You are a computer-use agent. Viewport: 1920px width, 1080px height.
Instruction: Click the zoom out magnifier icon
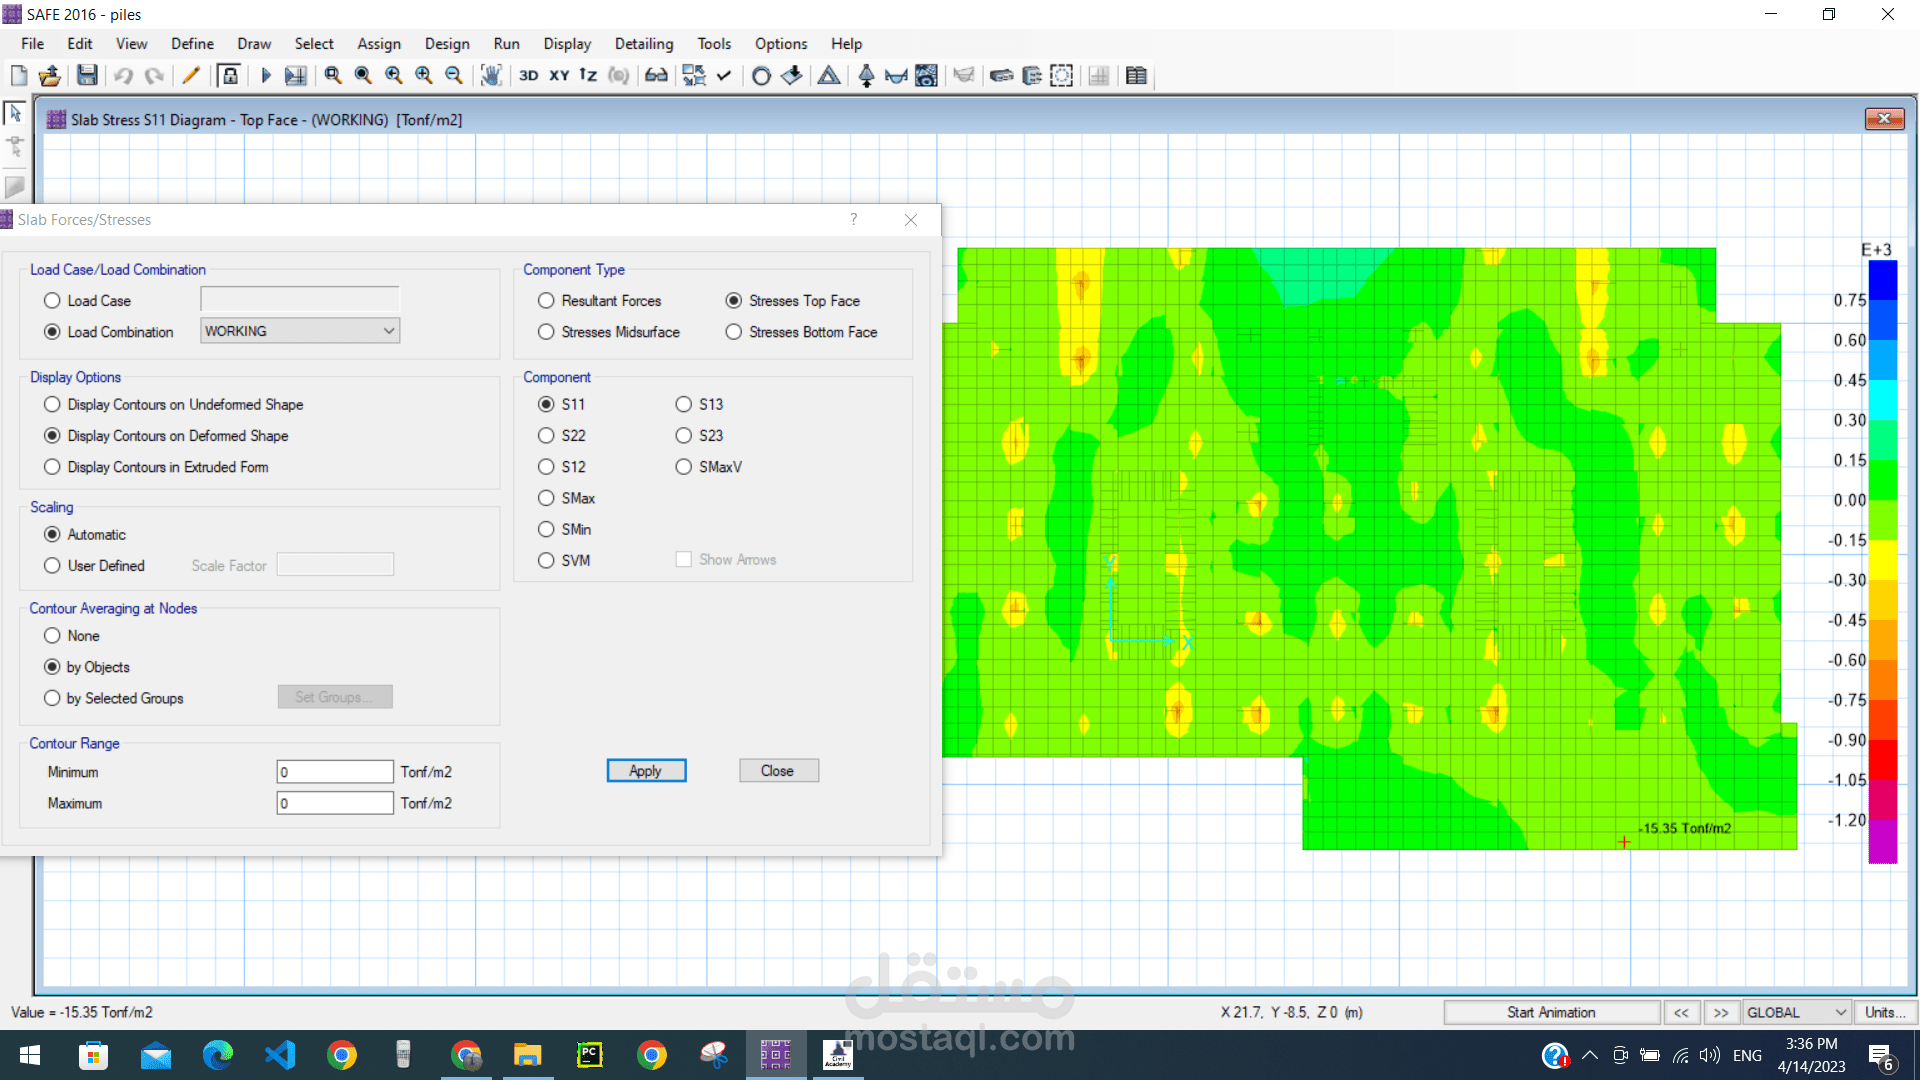[454, 76]
